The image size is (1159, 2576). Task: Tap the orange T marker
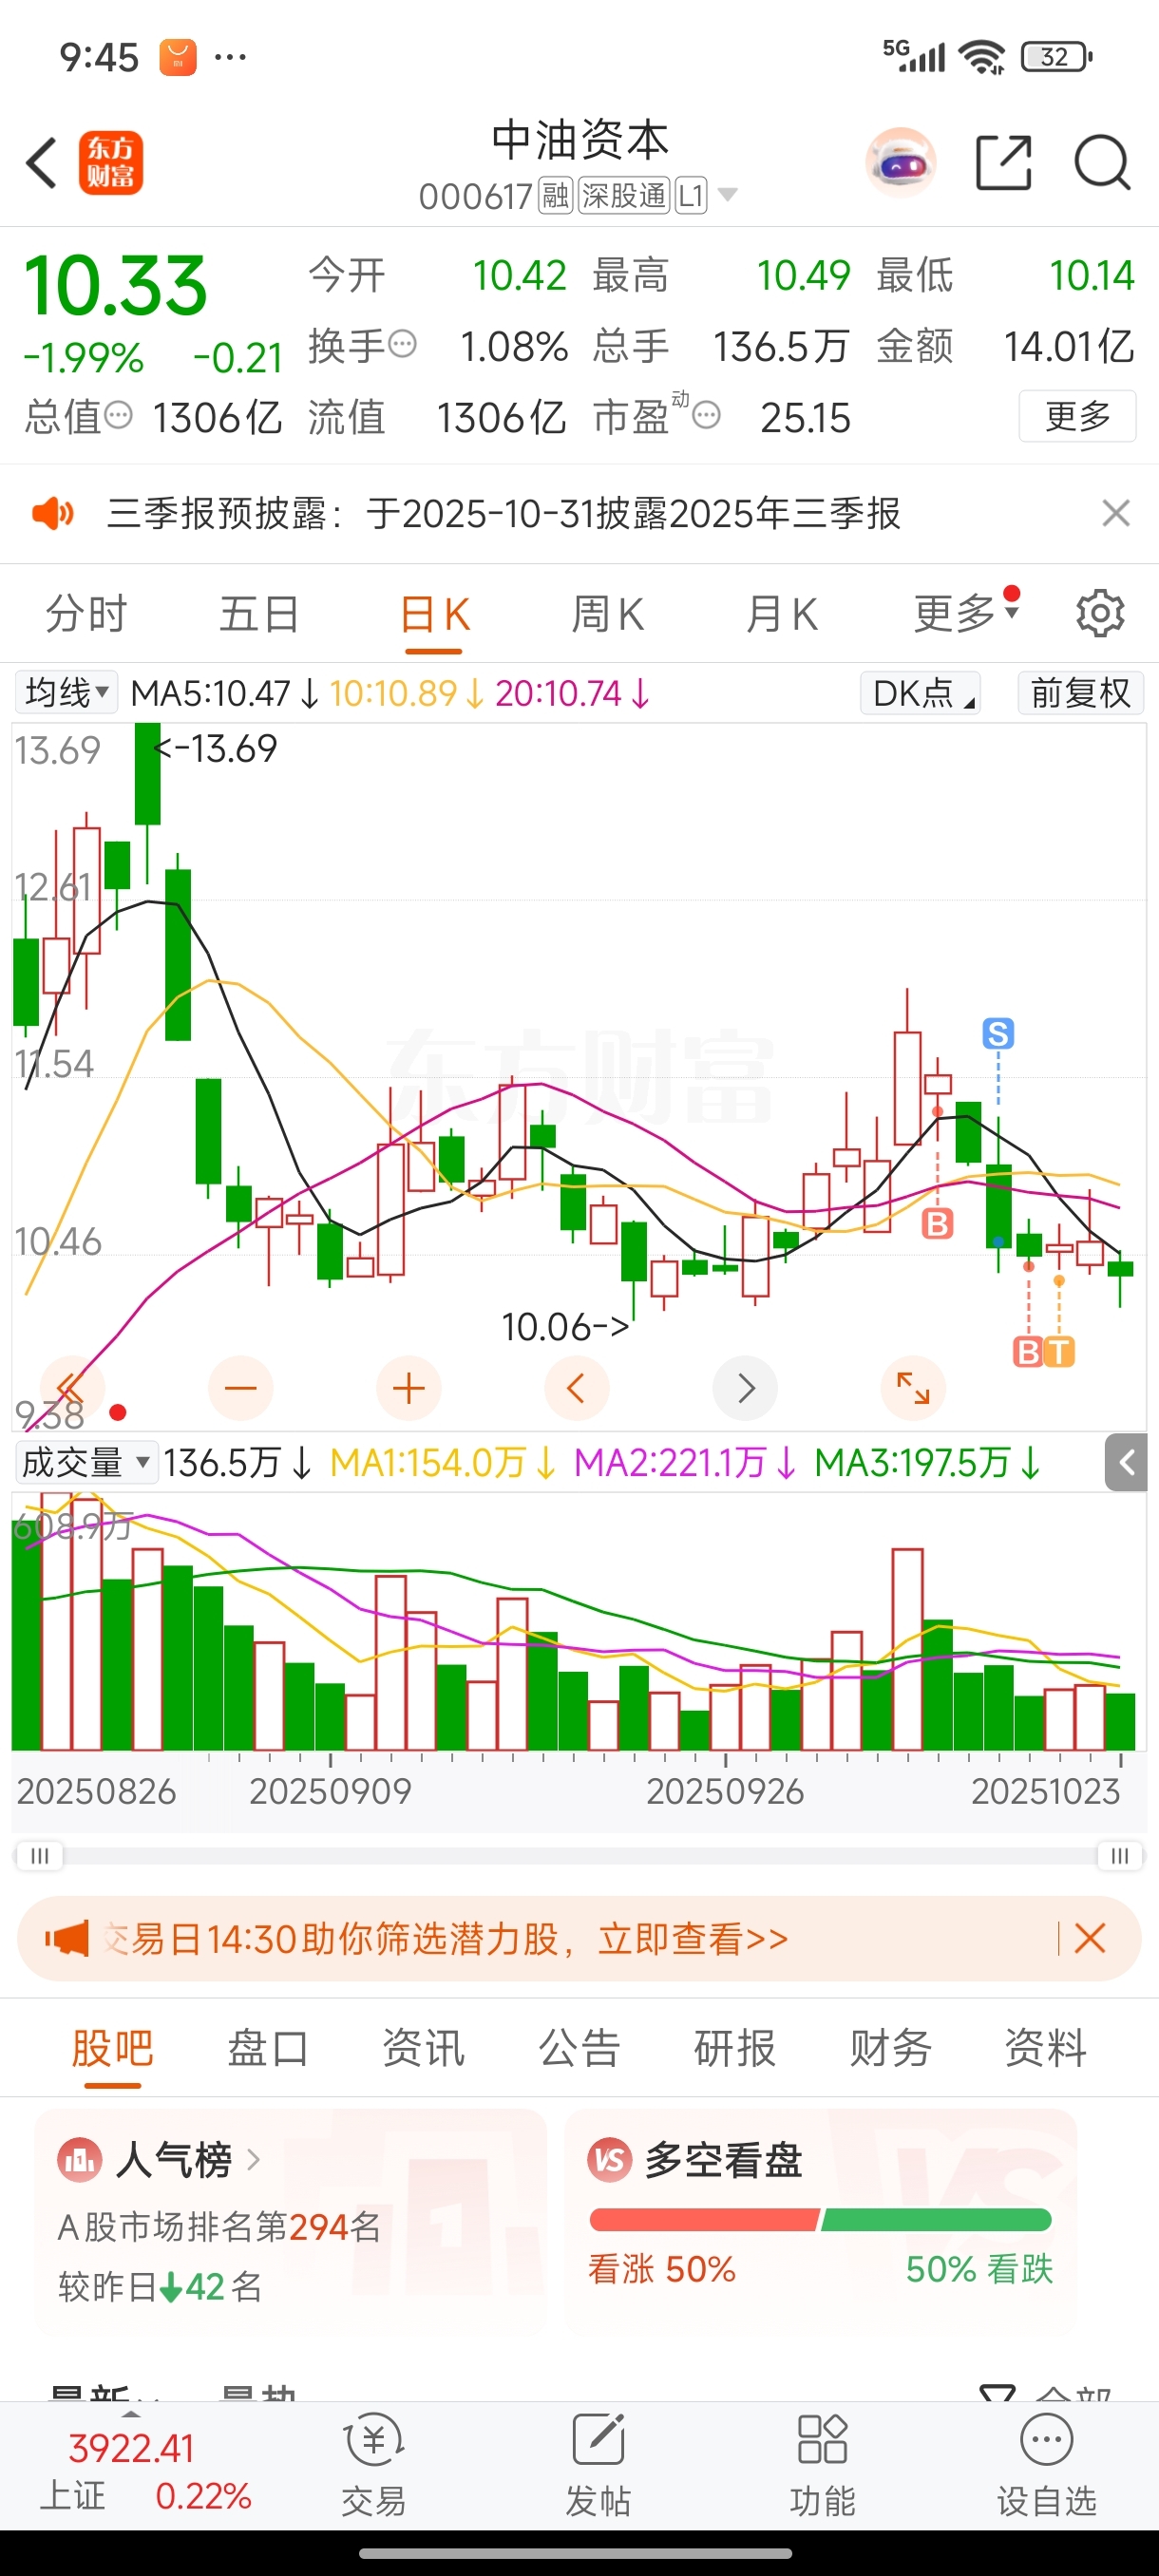(1059, 1352)
